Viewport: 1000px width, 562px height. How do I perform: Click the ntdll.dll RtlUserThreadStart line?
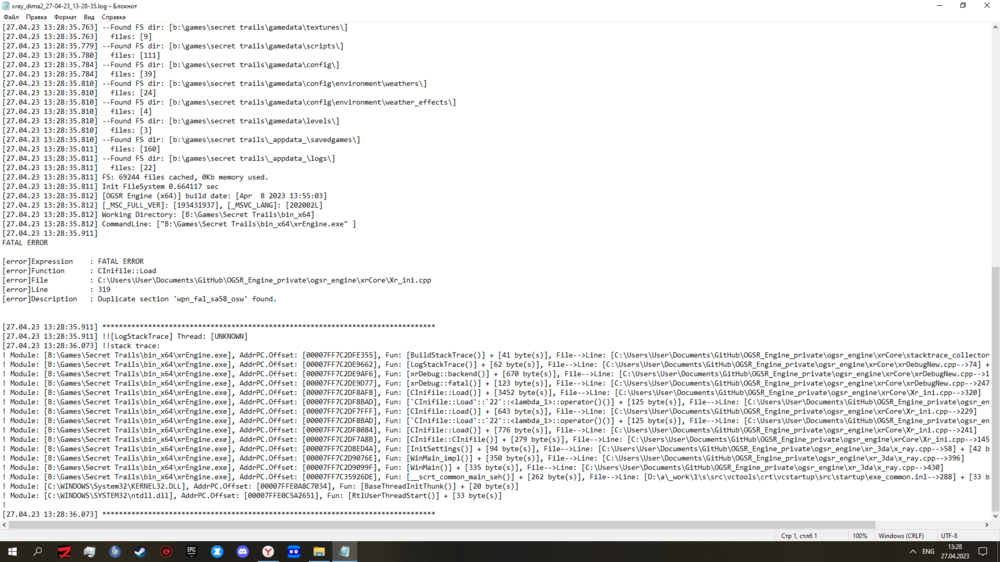(252, 496)
